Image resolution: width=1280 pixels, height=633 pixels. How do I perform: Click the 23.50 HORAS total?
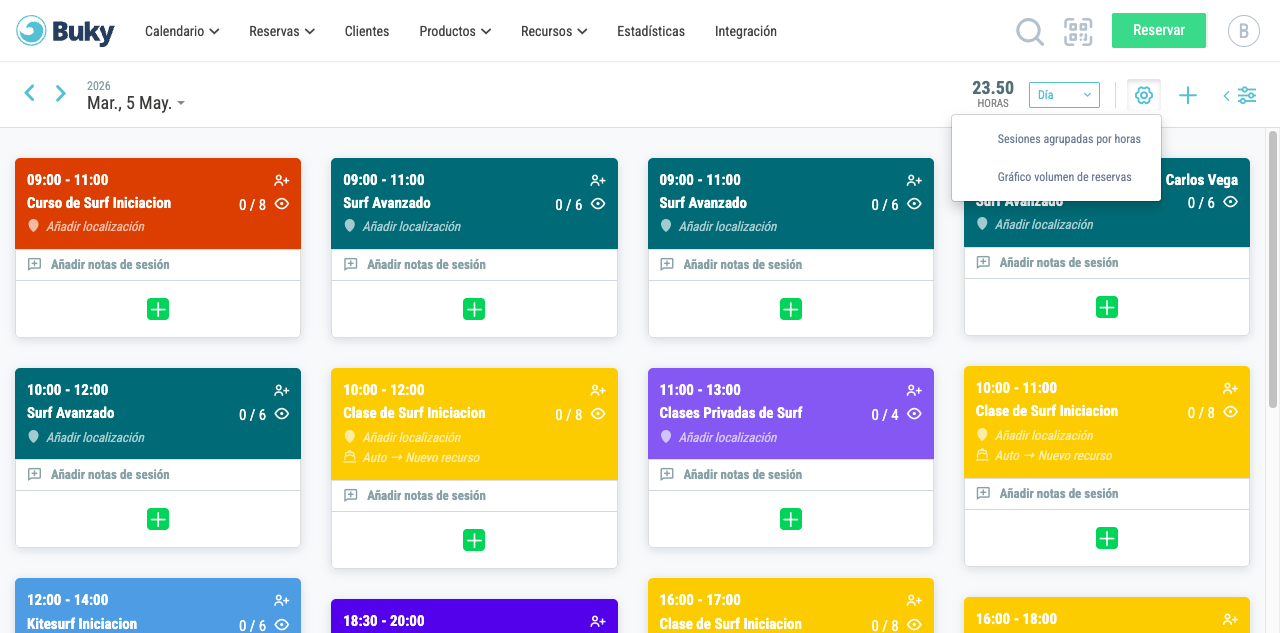coord(993,94)
